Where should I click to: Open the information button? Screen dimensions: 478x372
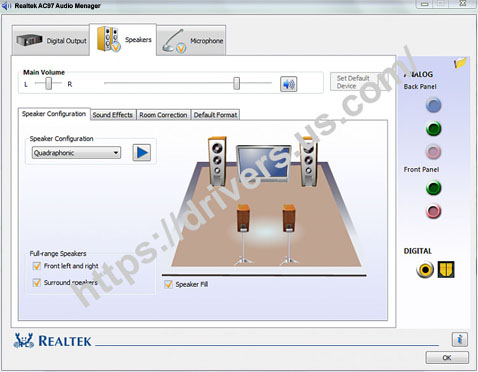coord(460,340)
